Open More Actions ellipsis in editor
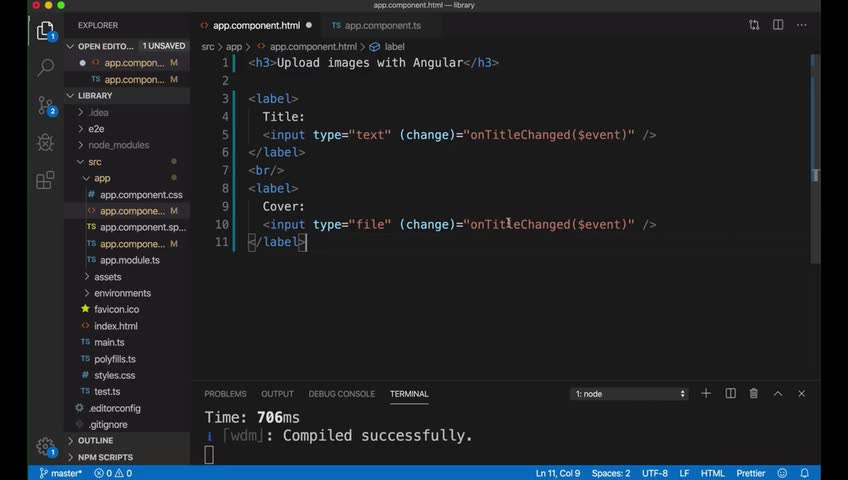848x480 pixels. (x=801, y=25)
